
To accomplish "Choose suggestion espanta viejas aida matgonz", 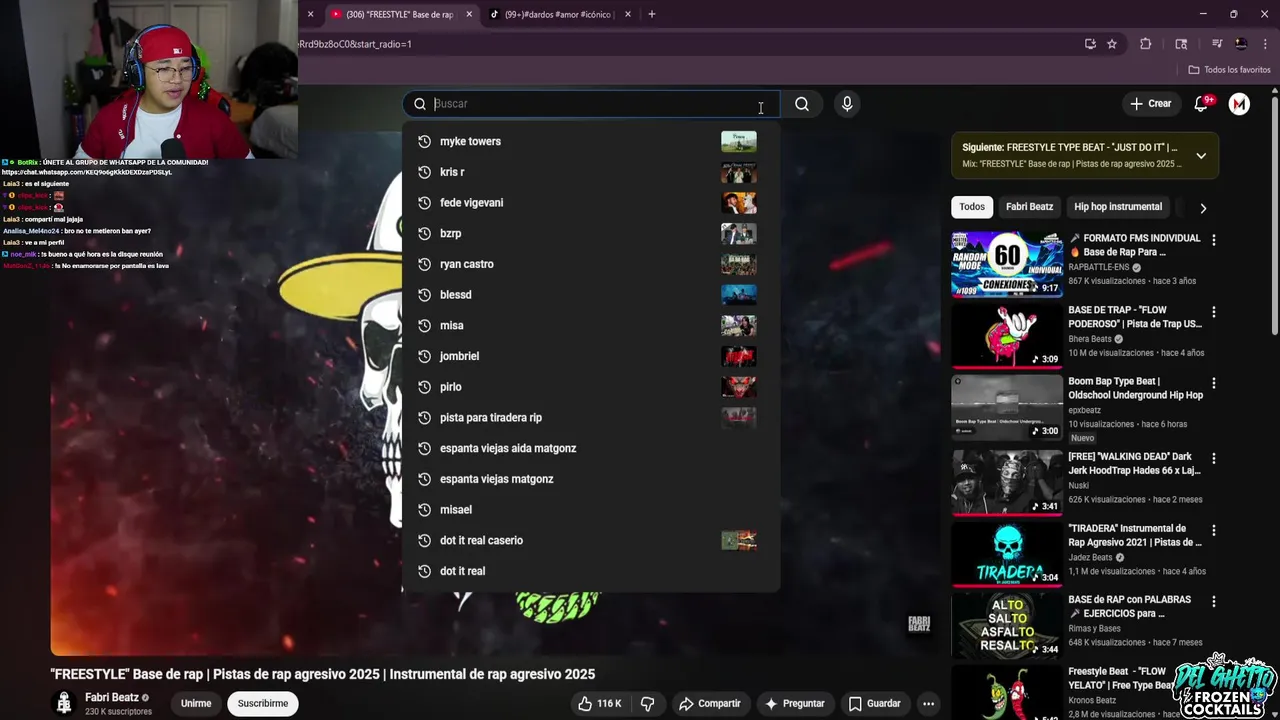I will click(590, 448).
